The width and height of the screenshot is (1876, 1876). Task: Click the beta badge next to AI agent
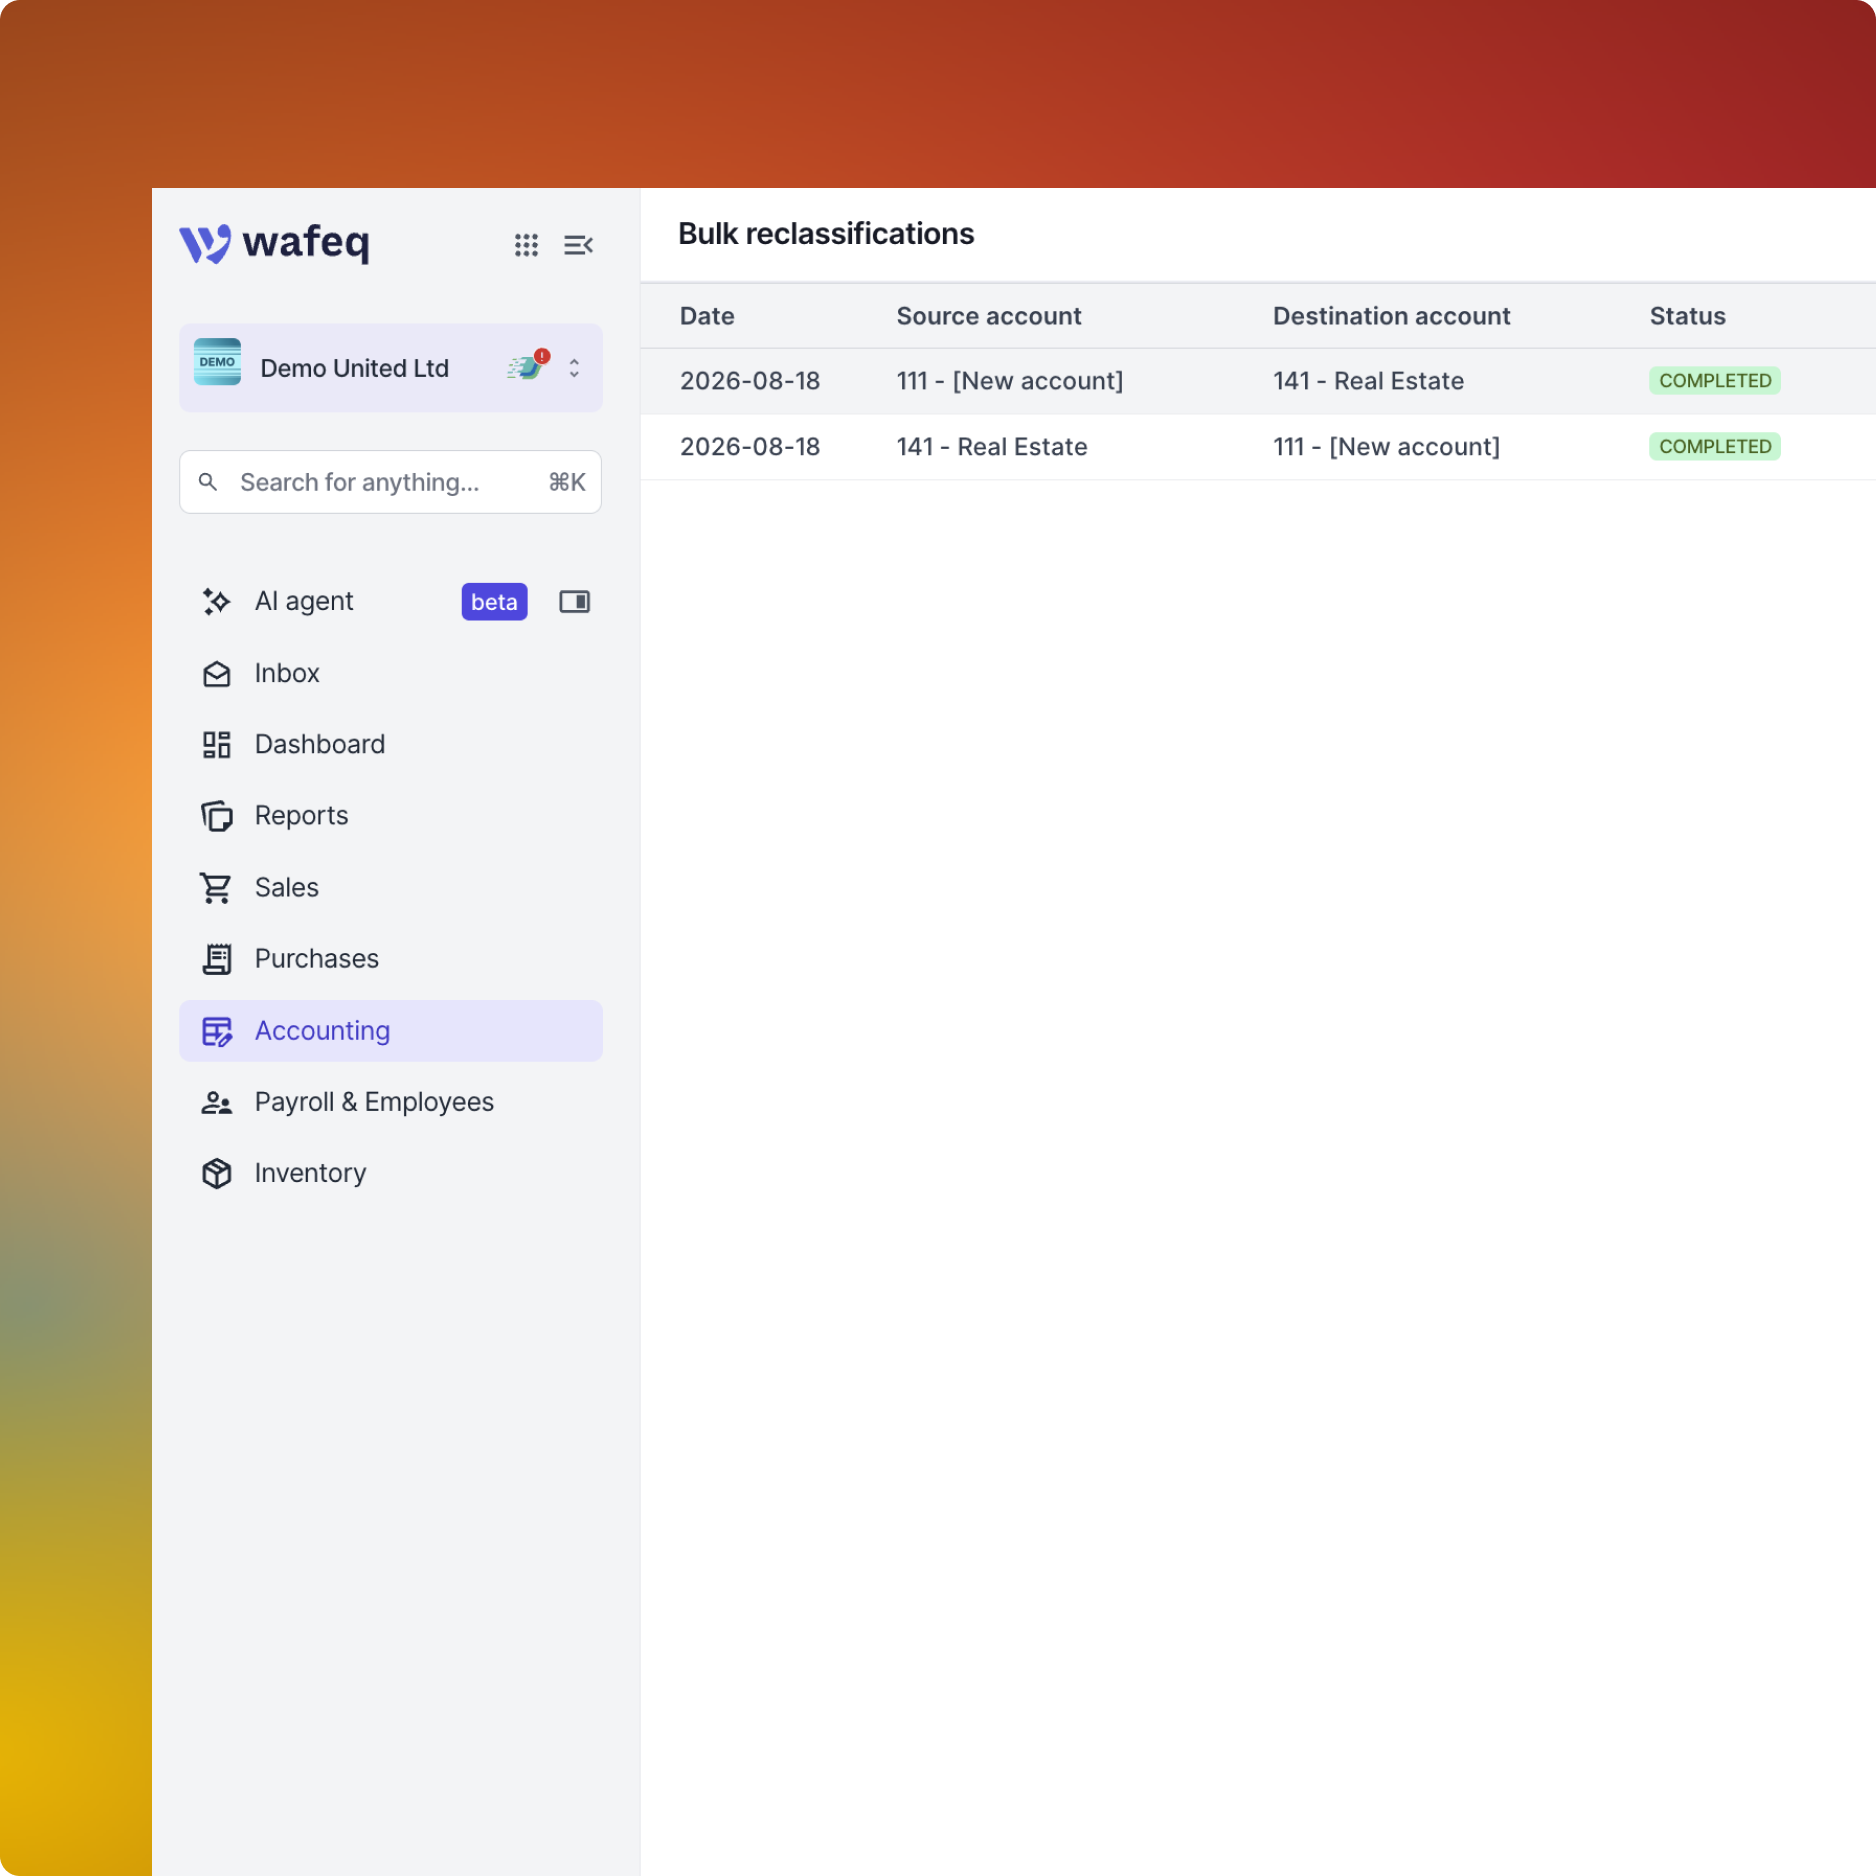(x=494, y=602)
